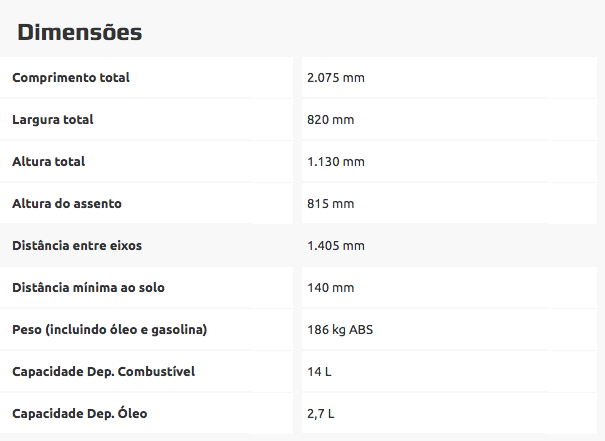Click the 2.075 mm length value
This screenshot has width=605, height=441.
336,77
